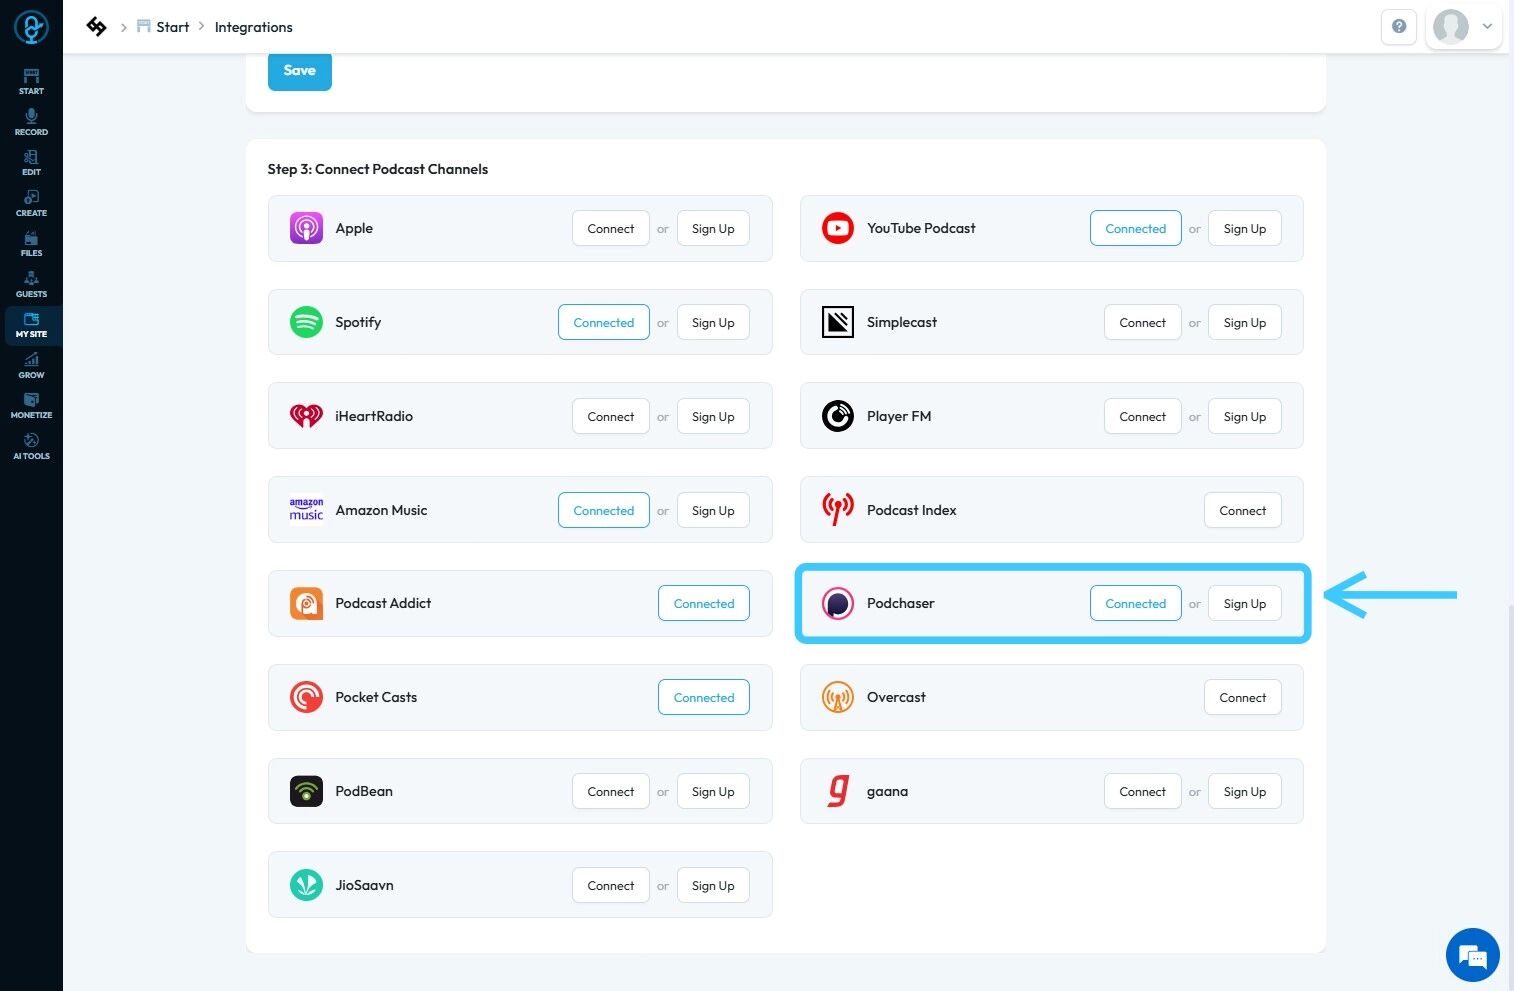Connect the Player FM channel
The height and width of the screenshot is (991, 1514).
(x=1143, y=417)
